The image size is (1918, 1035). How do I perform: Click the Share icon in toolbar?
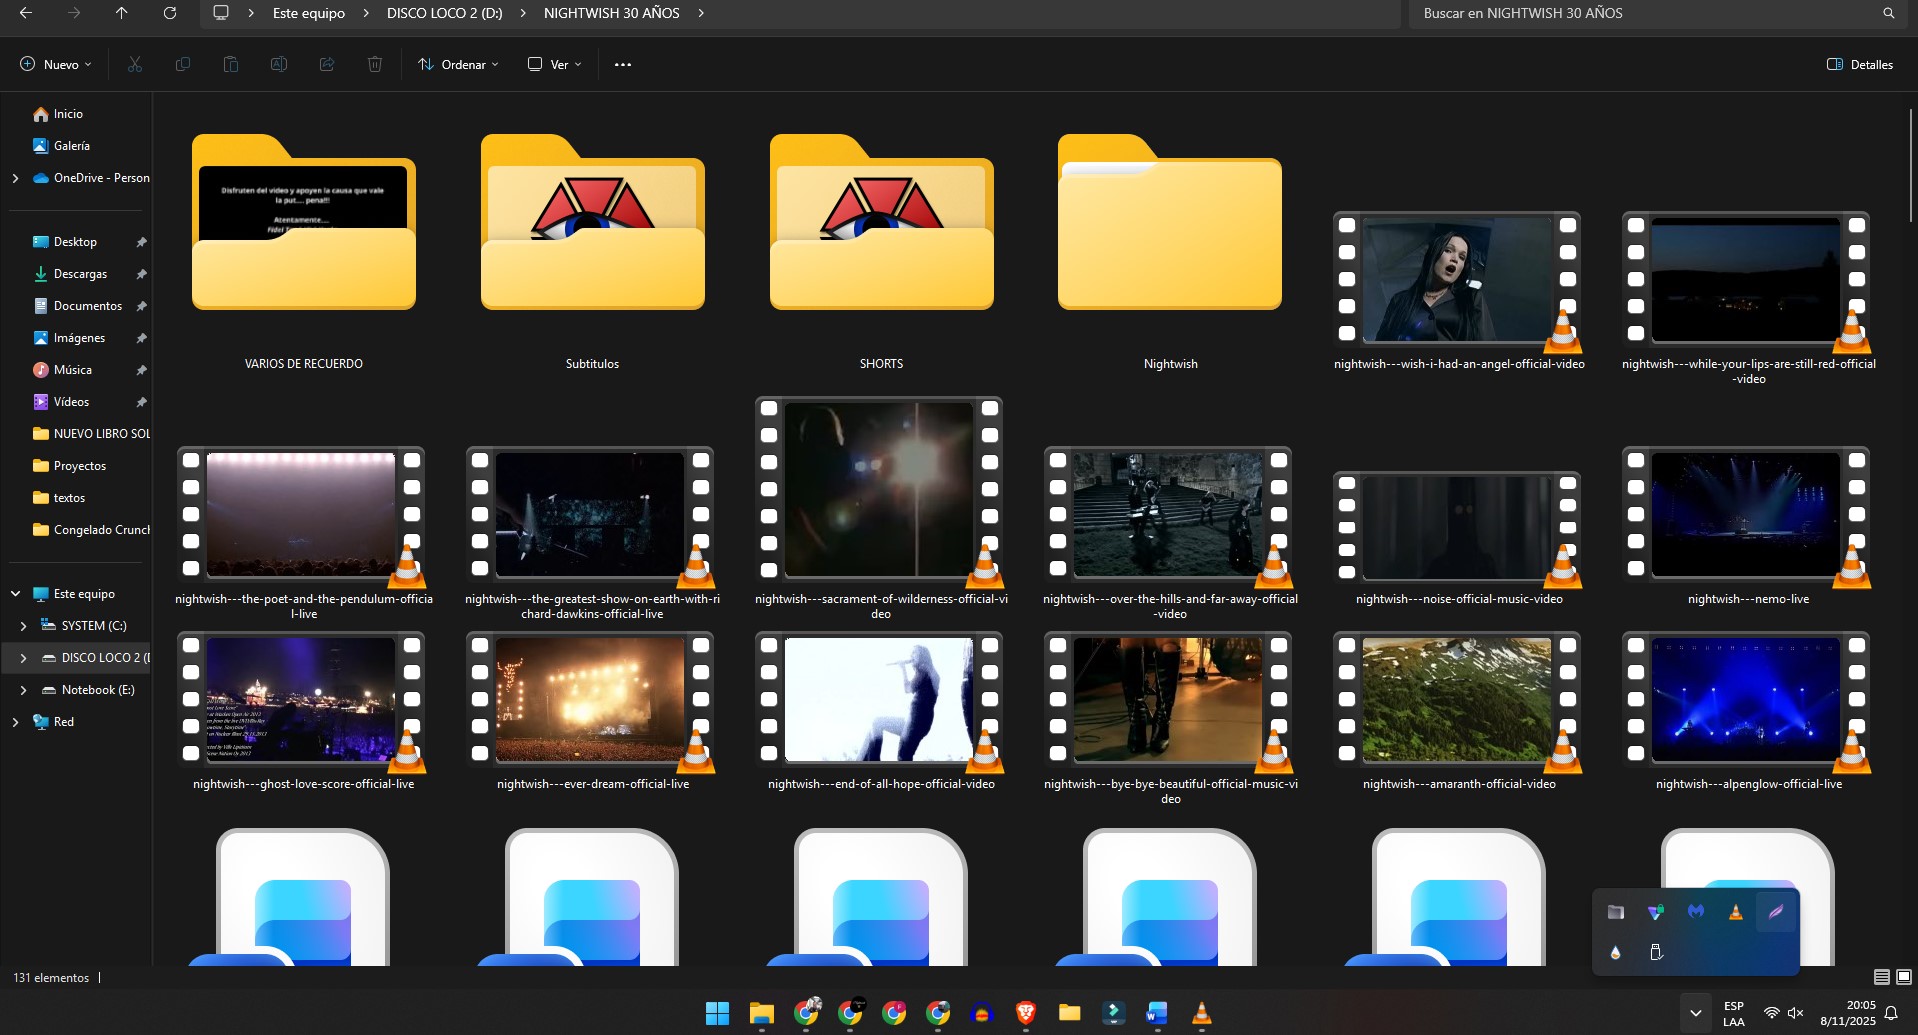click(x=327, y=65)
